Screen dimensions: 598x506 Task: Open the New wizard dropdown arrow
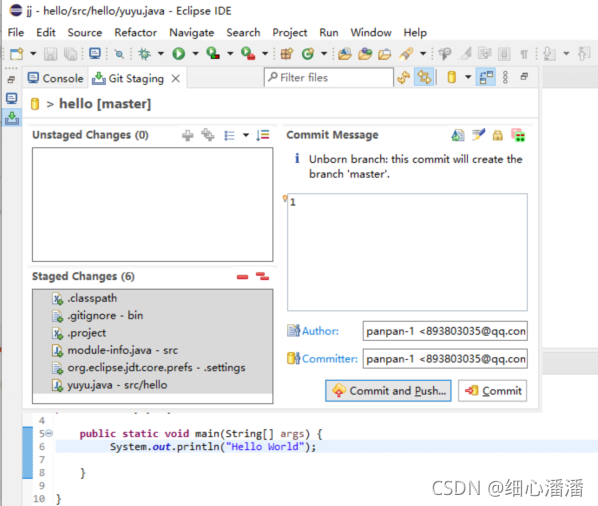[33, 54]
